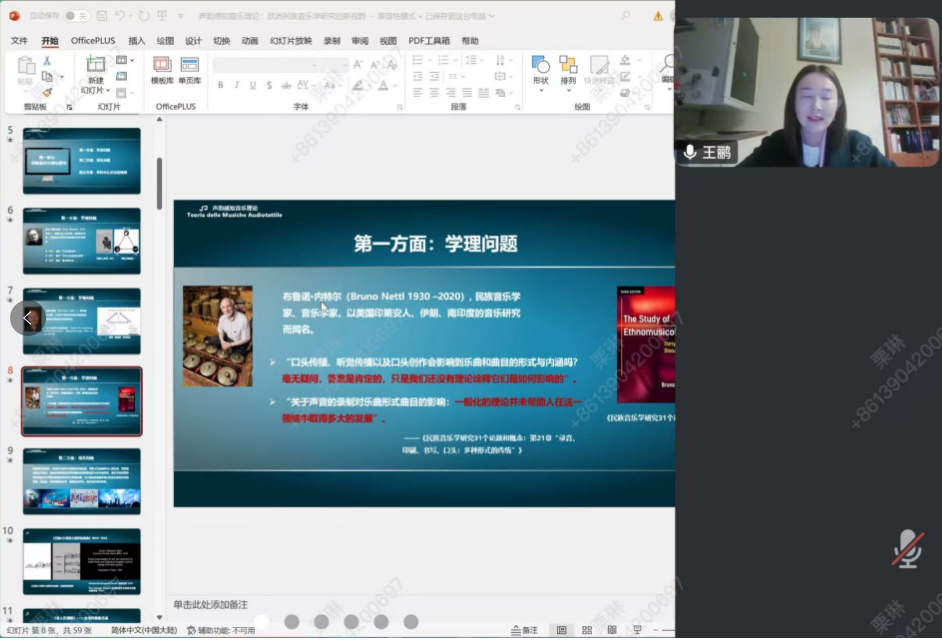Open the 单页库 single page library

pos(190,69)
